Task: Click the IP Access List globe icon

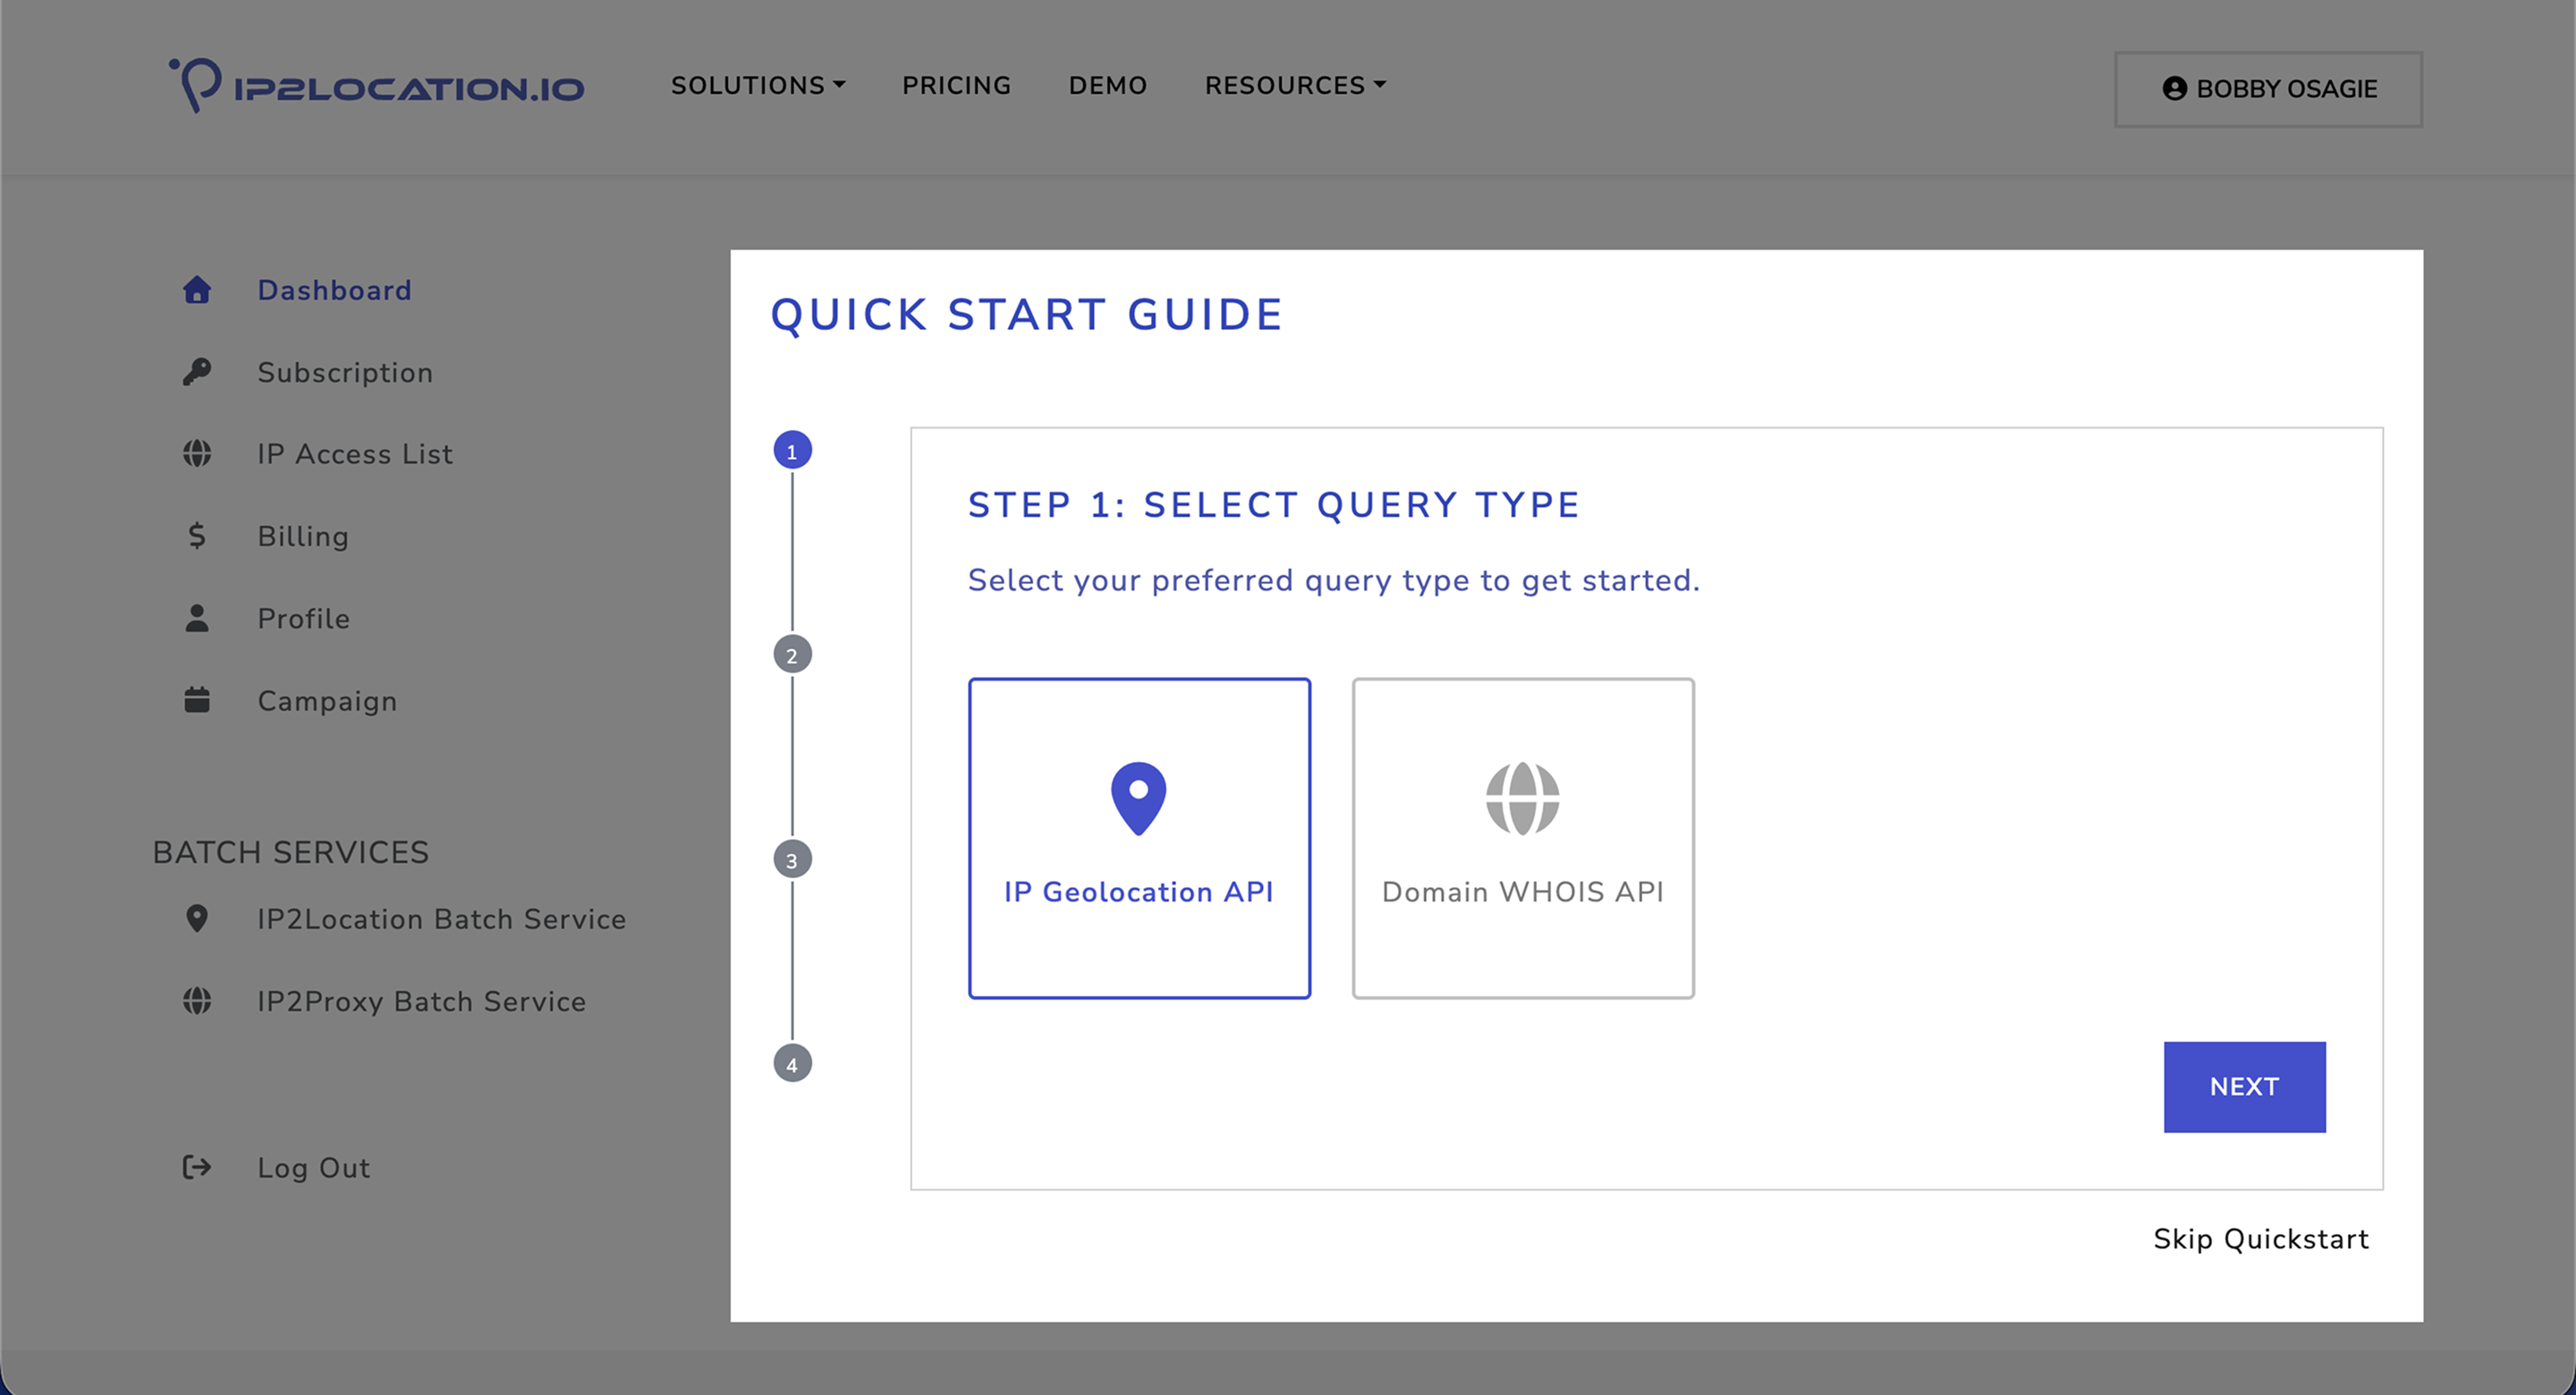Action: click(197, 454)
